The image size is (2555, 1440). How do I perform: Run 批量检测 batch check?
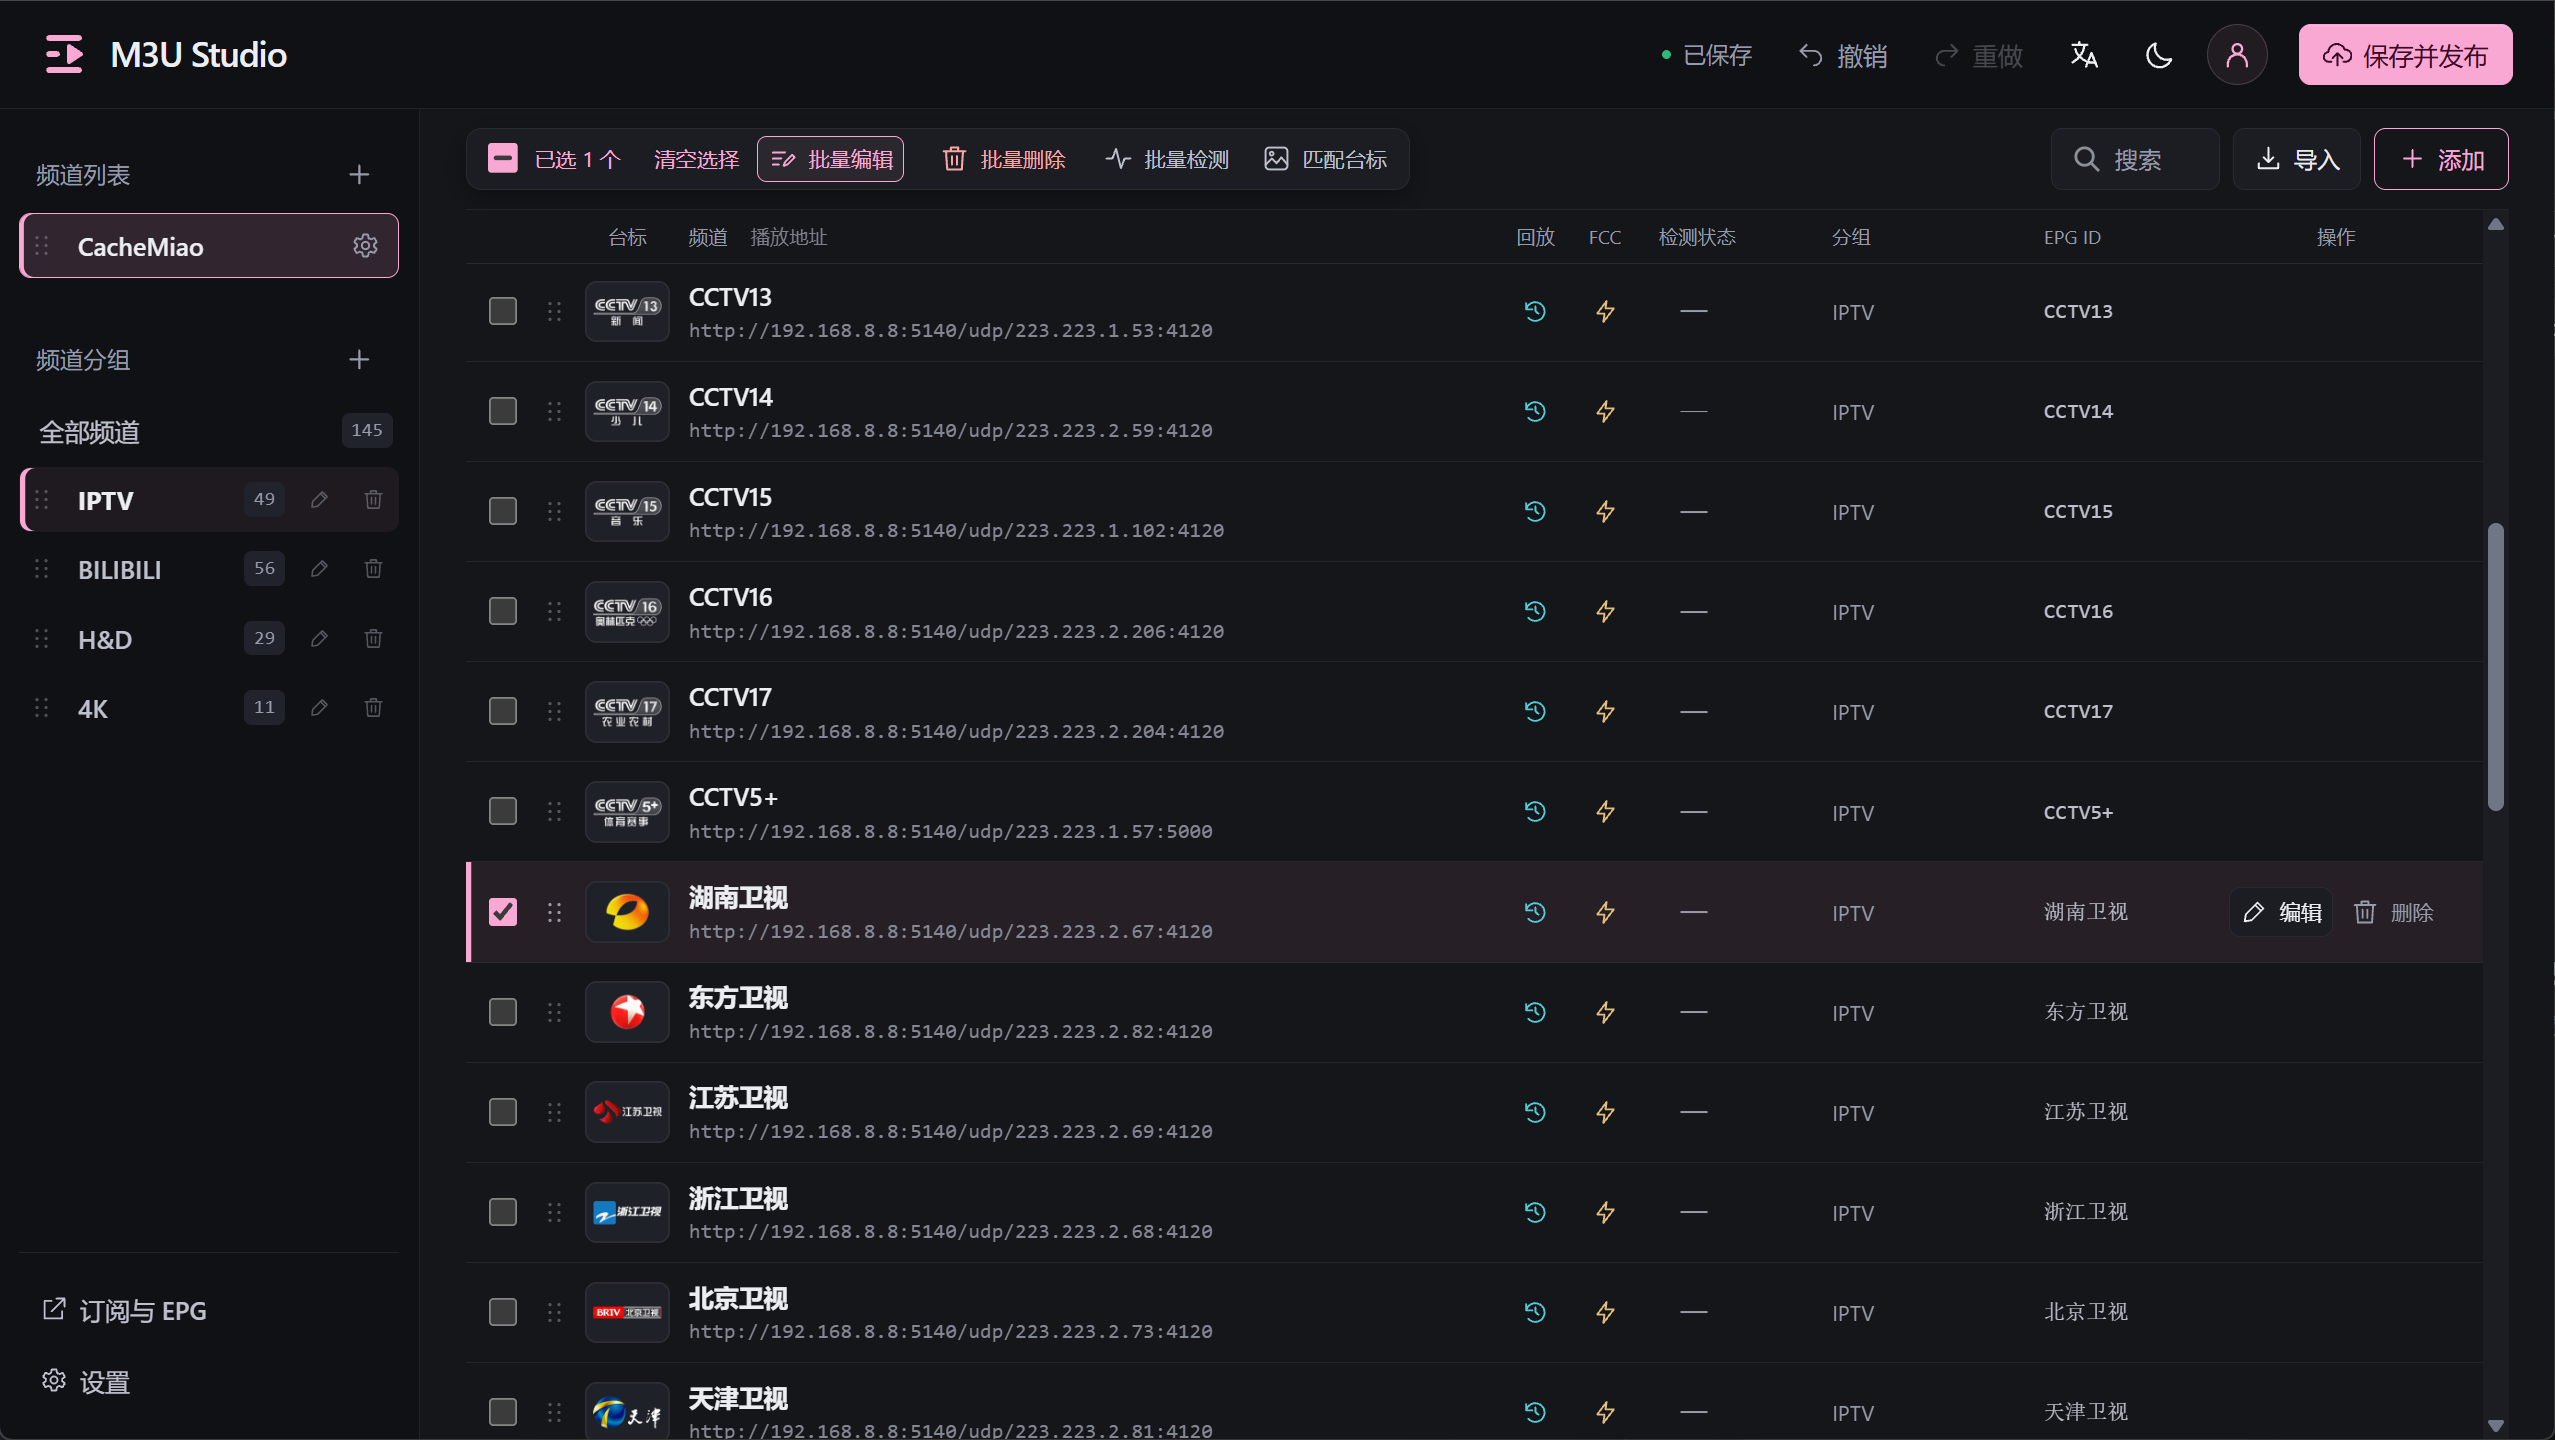point(1167,159)
